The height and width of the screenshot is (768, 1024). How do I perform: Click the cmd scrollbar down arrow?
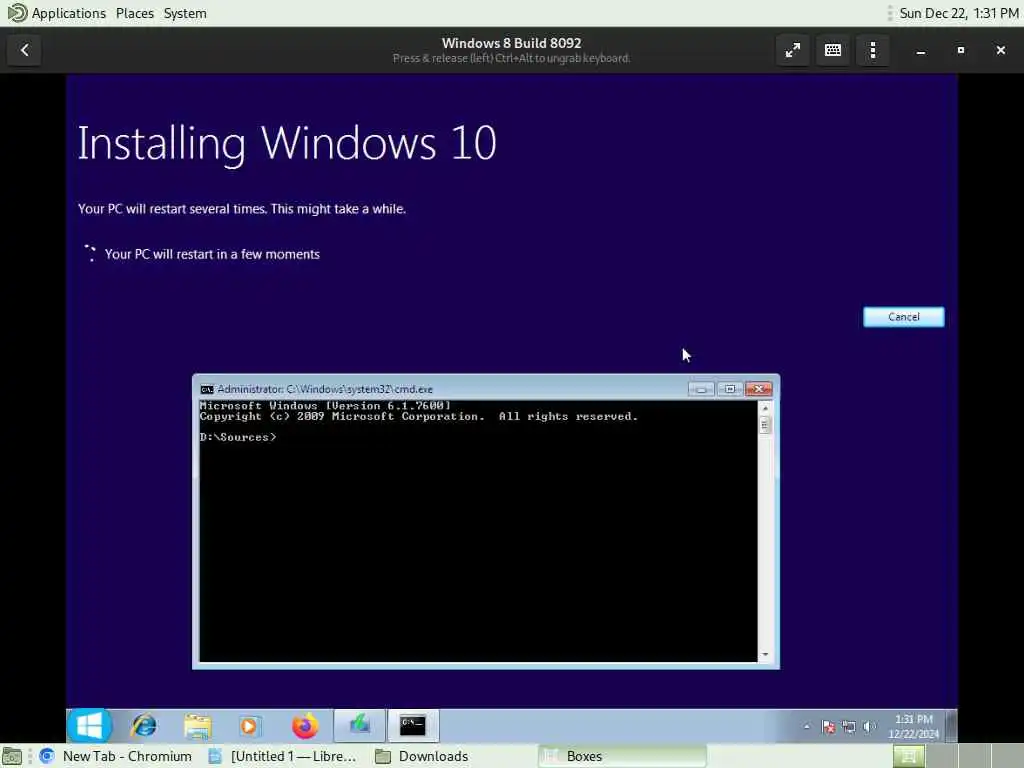pos(765,654)
